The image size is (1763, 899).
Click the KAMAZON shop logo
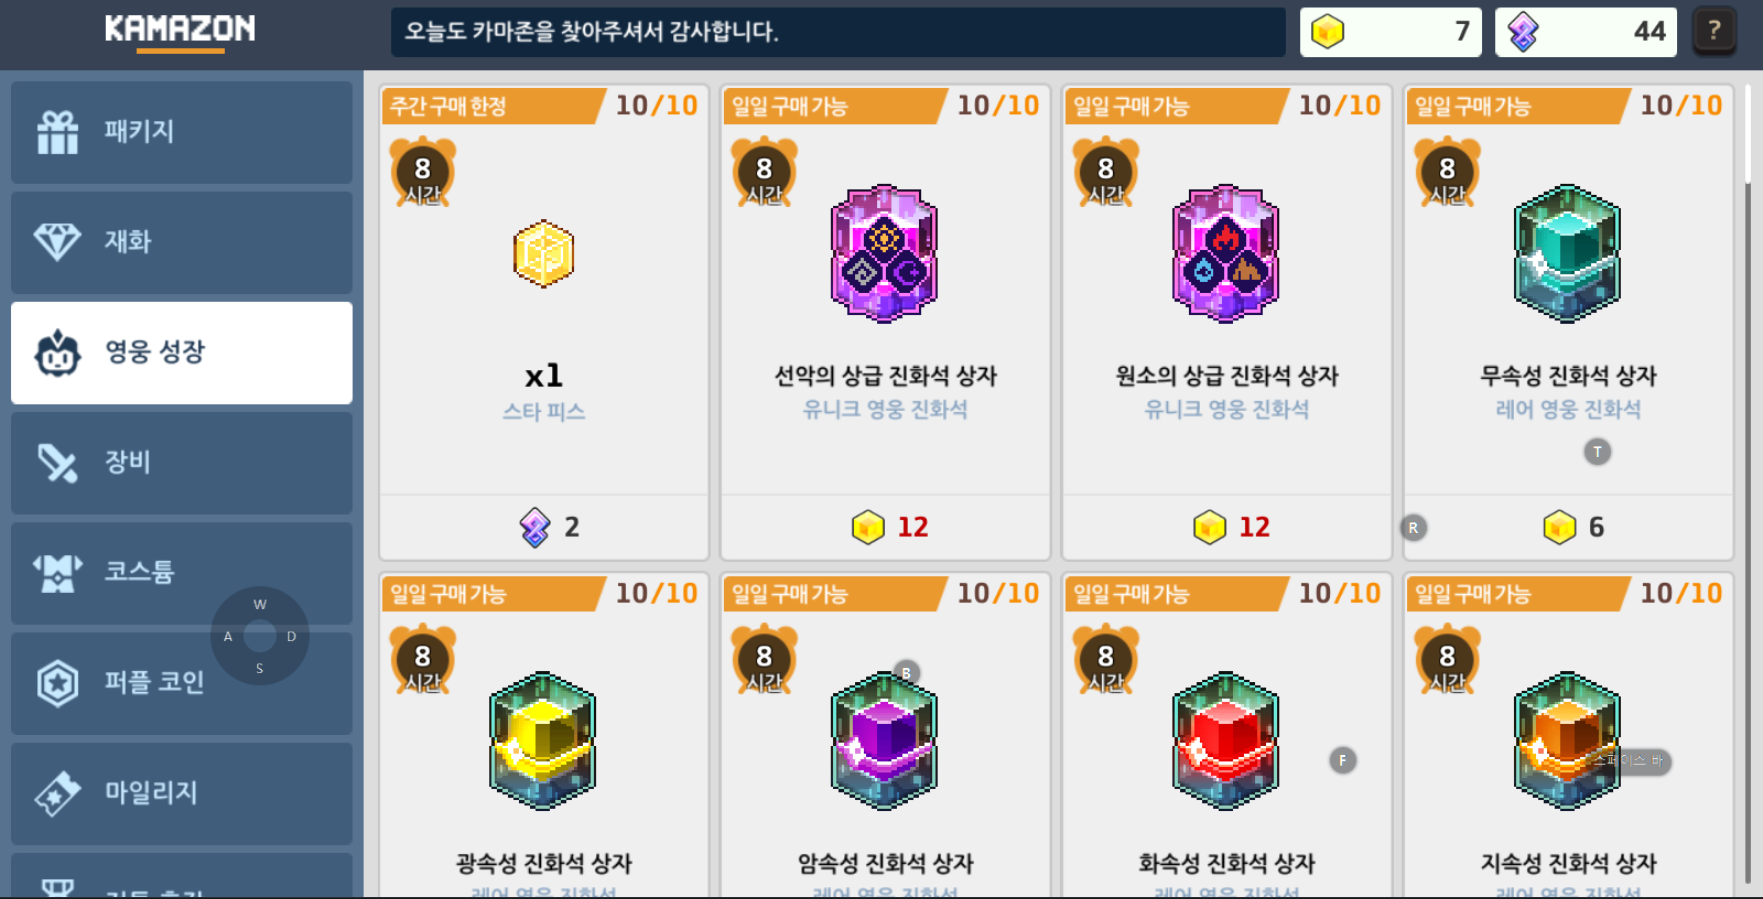tap(180, 30)
